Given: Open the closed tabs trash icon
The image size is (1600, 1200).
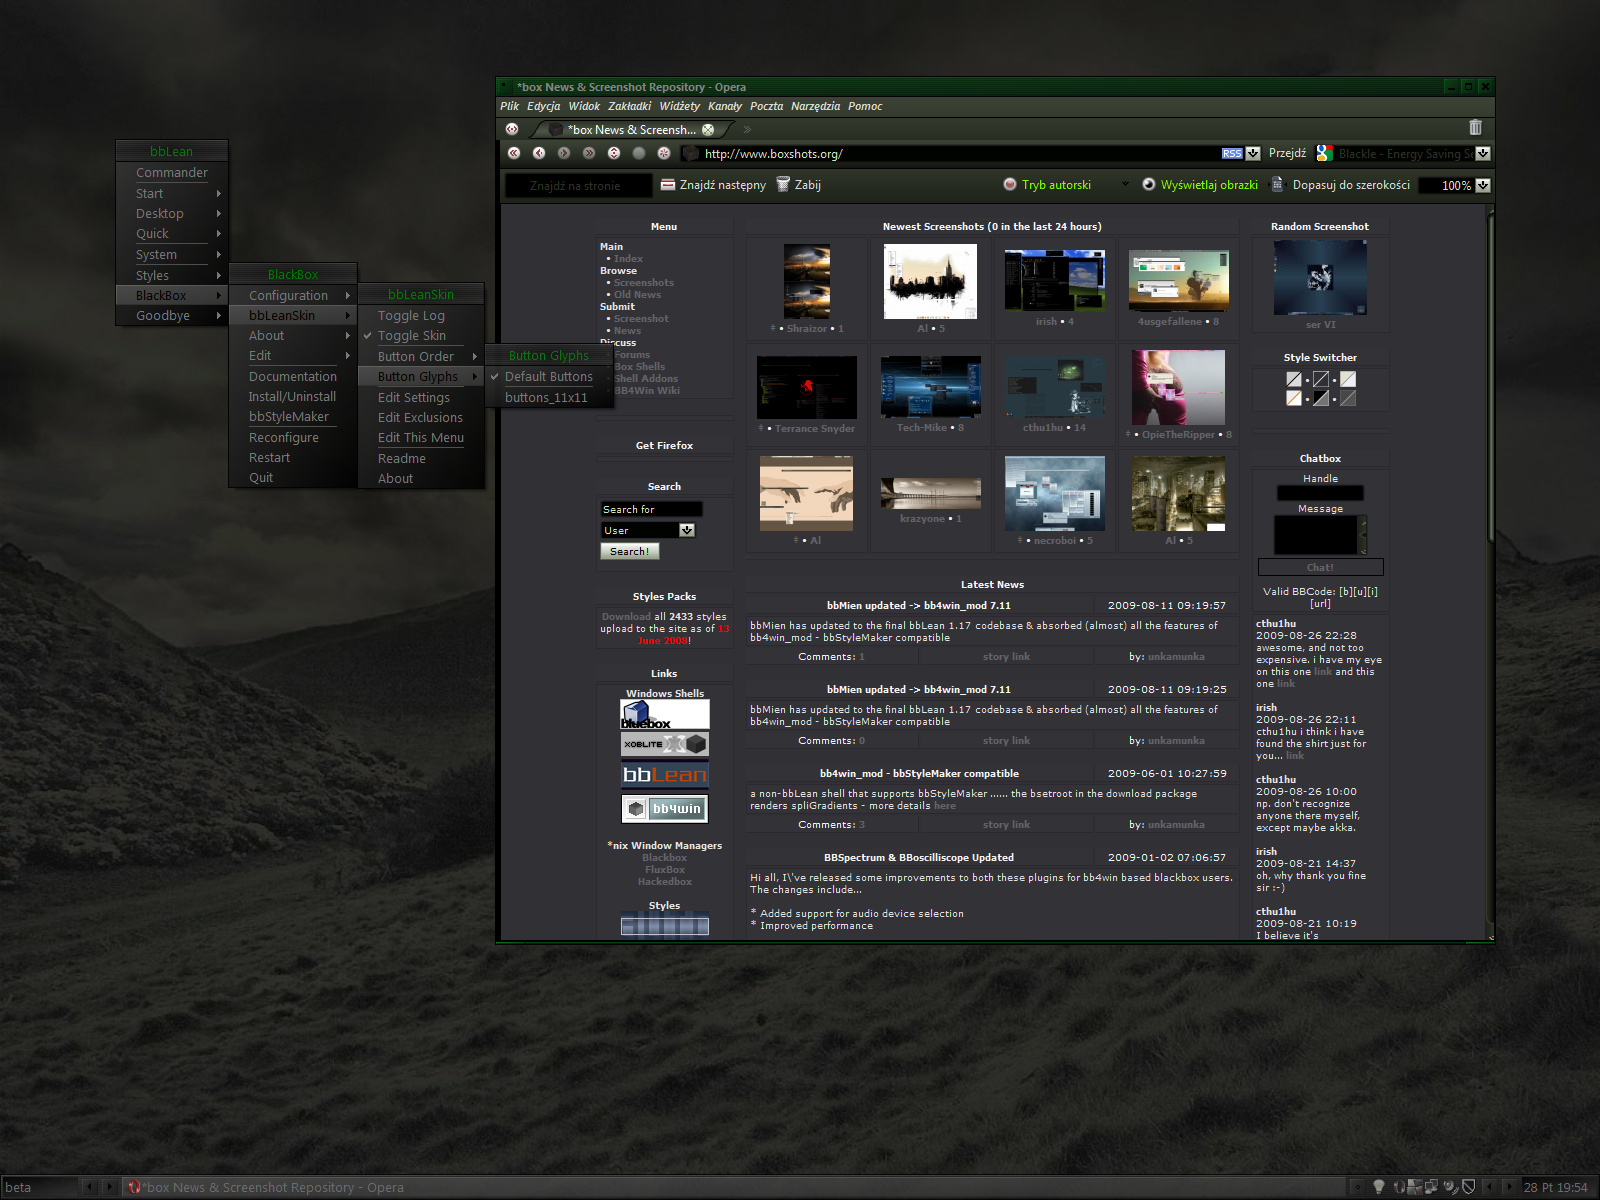Looking at the screenshot, I should click(1475, 127).
